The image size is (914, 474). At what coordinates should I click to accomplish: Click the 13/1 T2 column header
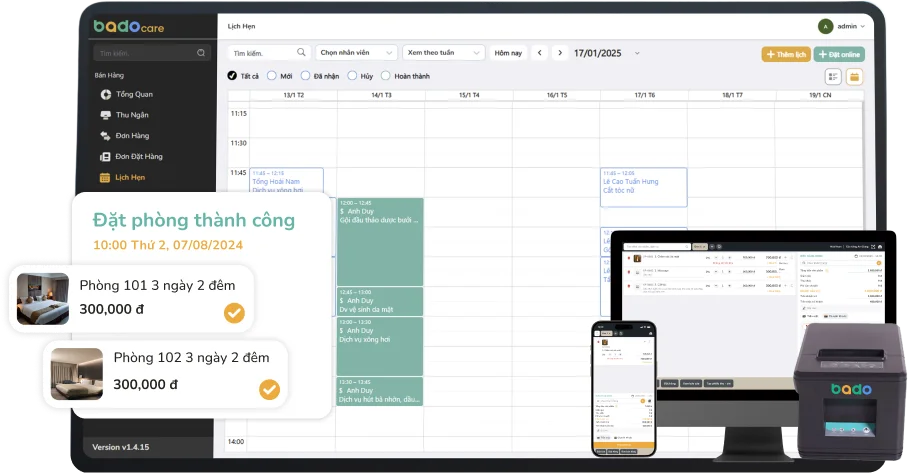293,95
